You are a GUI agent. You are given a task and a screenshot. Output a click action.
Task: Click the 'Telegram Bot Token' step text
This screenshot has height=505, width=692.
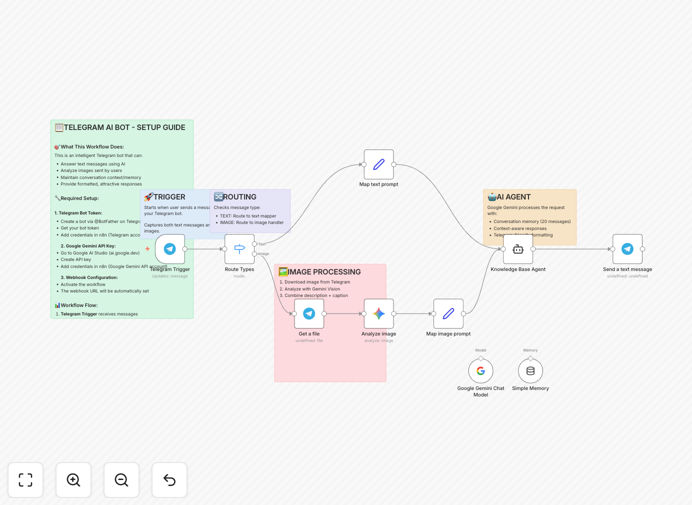78,213
